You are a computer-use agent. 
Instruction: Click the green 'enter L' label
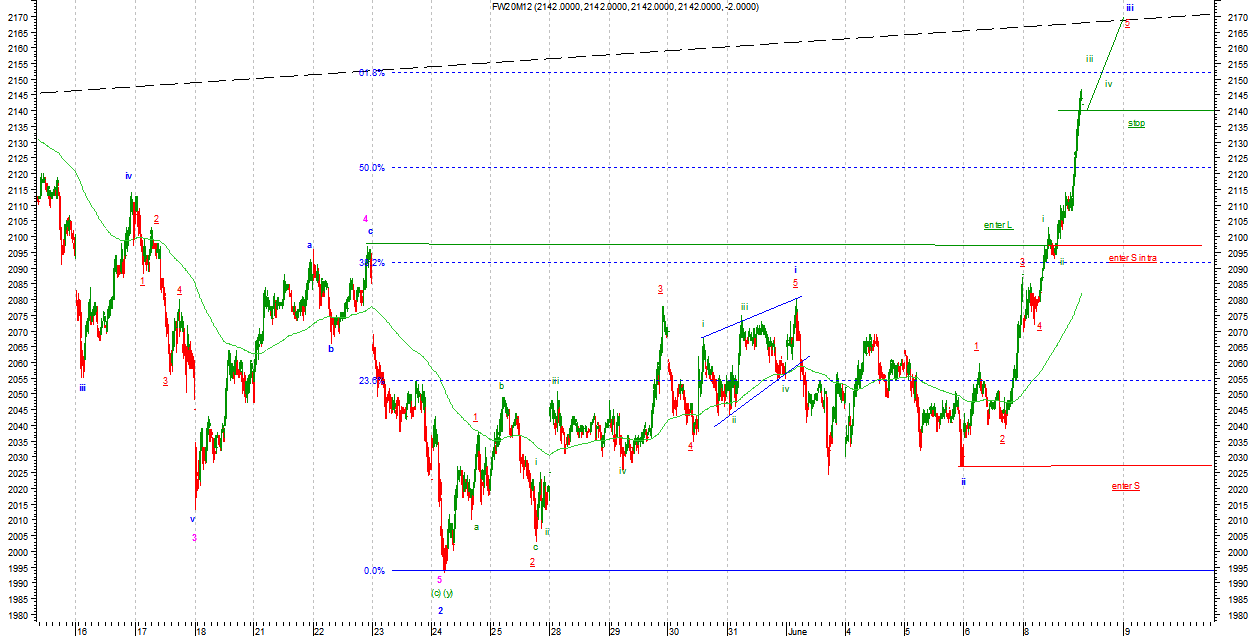998,225
